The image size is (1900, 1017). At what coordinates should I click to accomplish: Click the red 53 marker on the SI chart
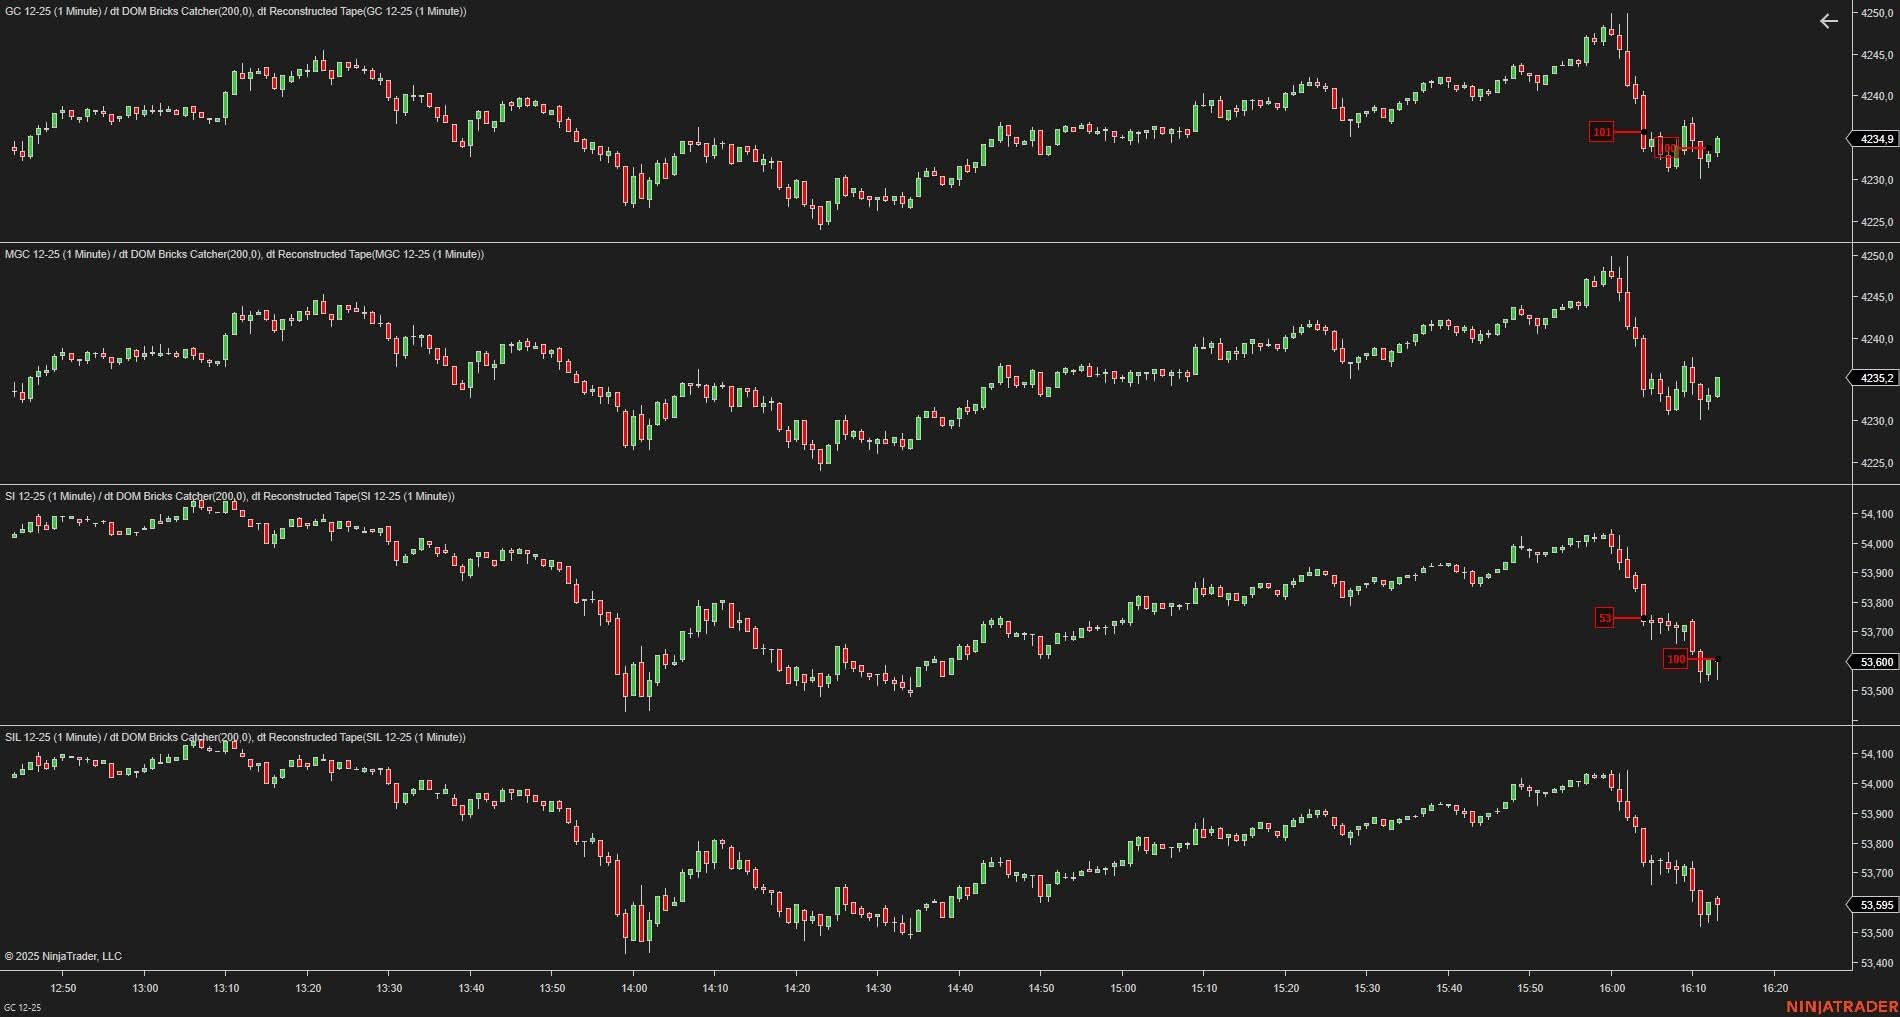click(1604, 618)
